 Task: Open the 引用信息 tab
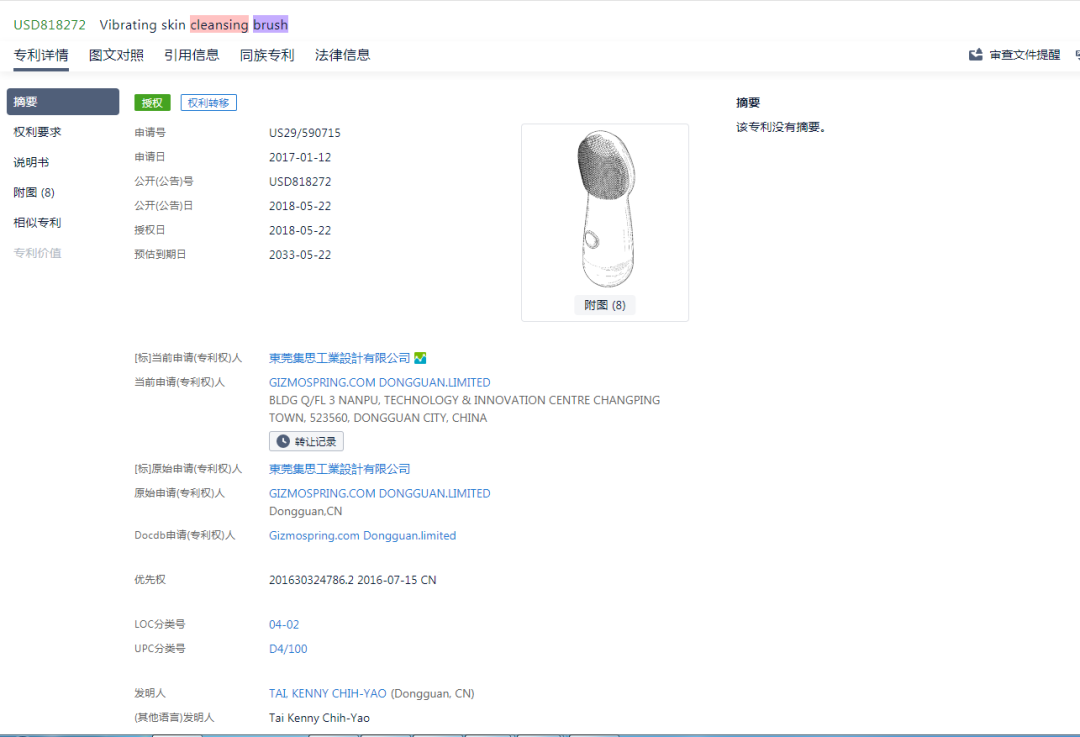click(x=191, y=55)
